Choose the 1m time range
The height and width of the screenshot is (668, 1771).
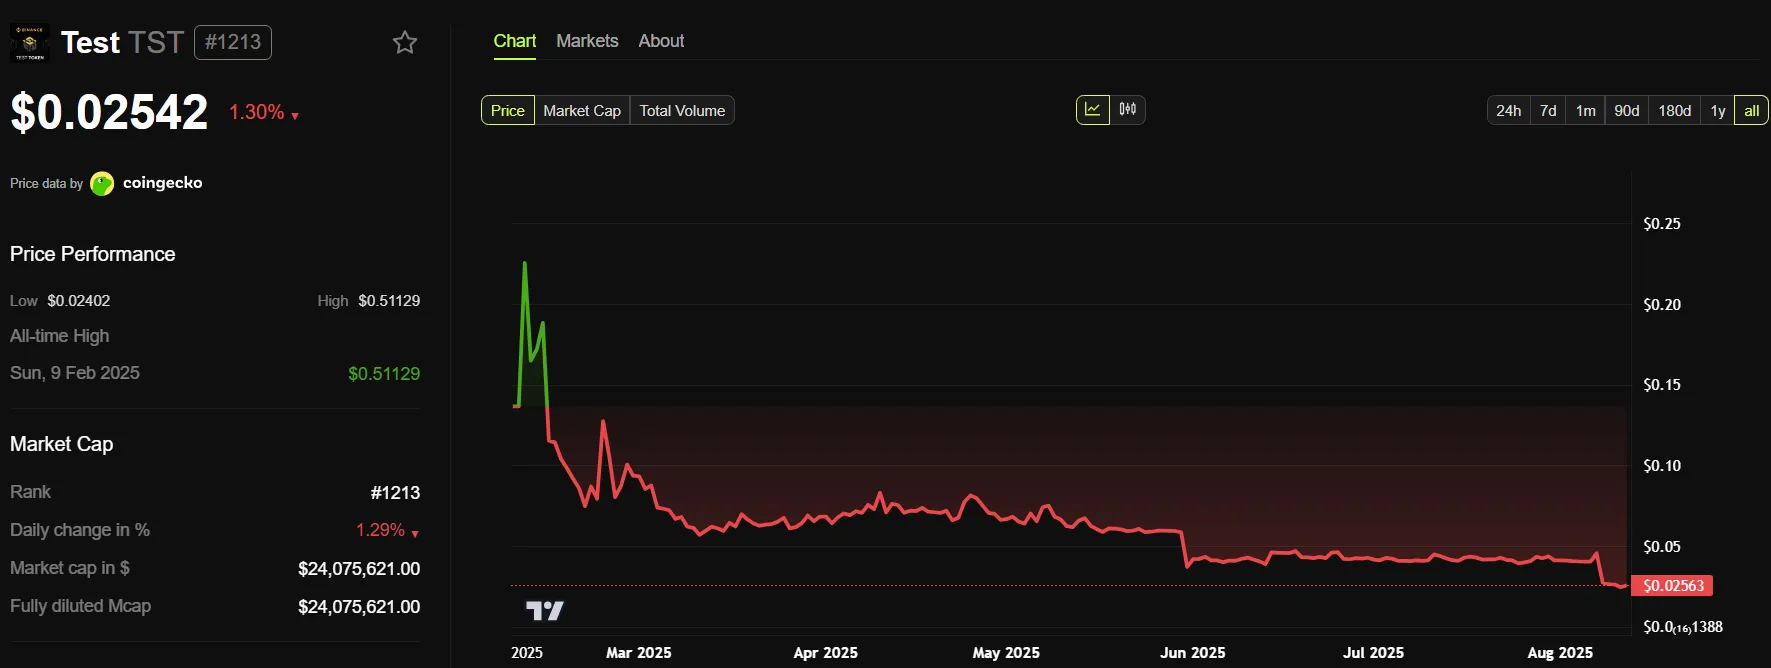pyautogui.click(x=1585, y=111)
